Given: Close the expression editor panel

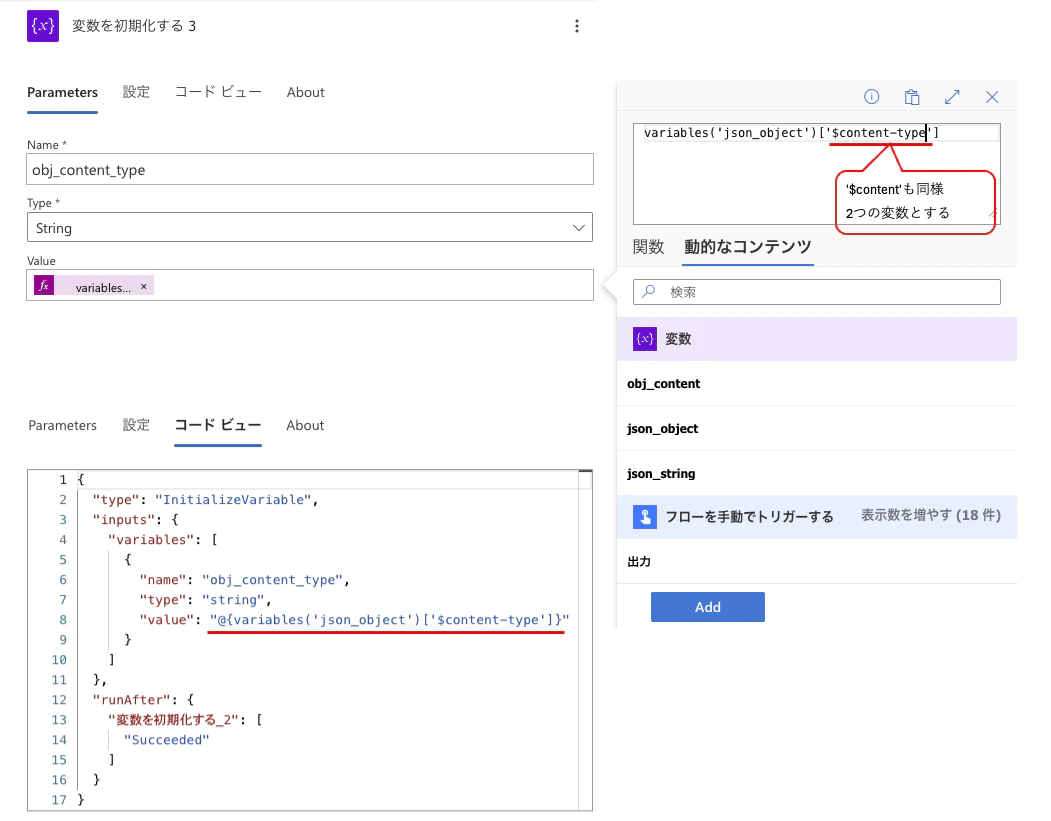Looking at the screenshot, I should (992, 97).
